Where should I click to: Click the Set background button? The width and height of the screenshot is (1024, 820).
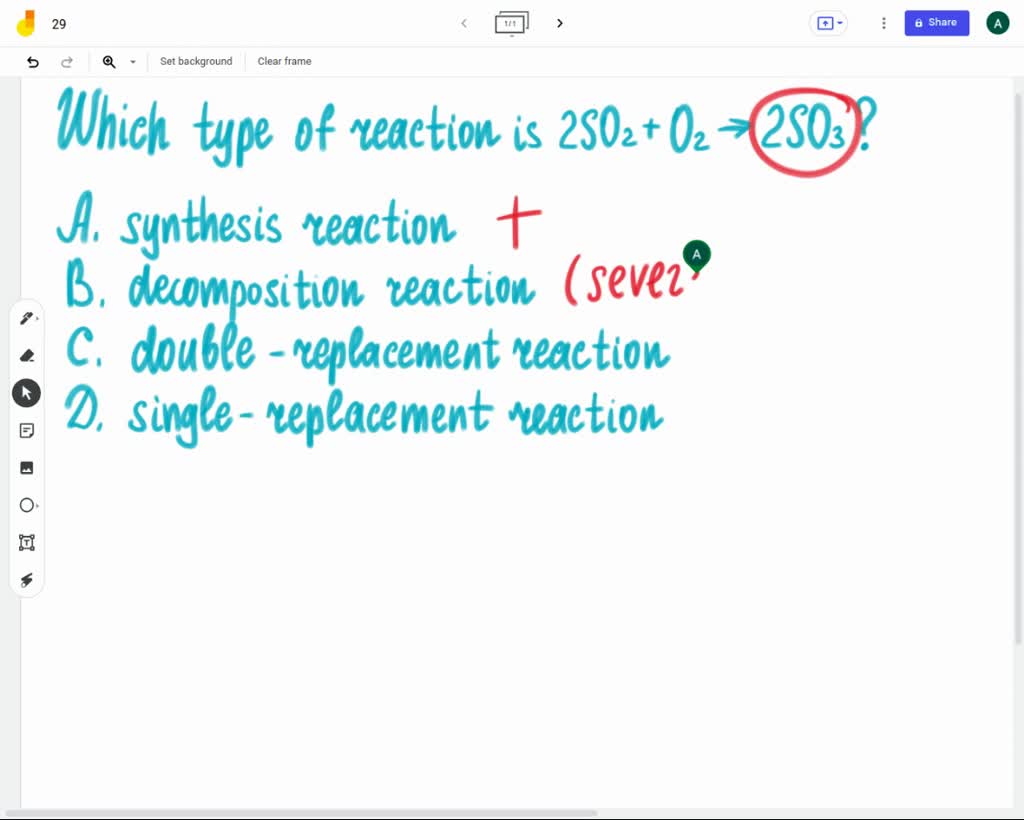click(196, 61)
